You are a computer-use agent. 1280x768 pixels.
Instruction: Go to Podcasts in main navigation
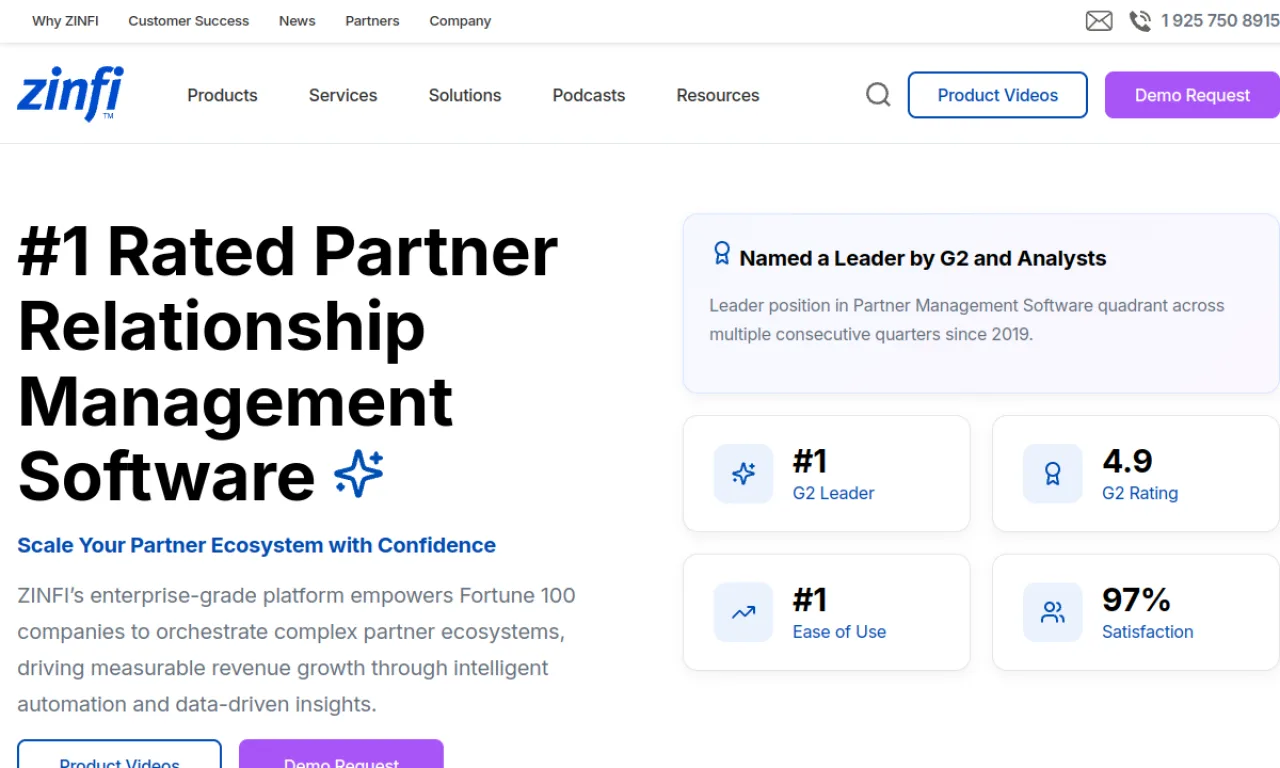click(589, 95)
